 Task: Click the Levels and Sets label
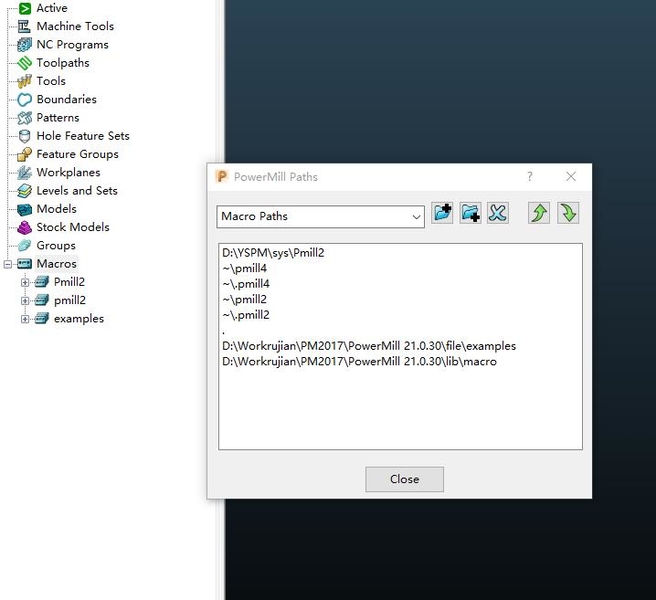[x=77, y=191]
